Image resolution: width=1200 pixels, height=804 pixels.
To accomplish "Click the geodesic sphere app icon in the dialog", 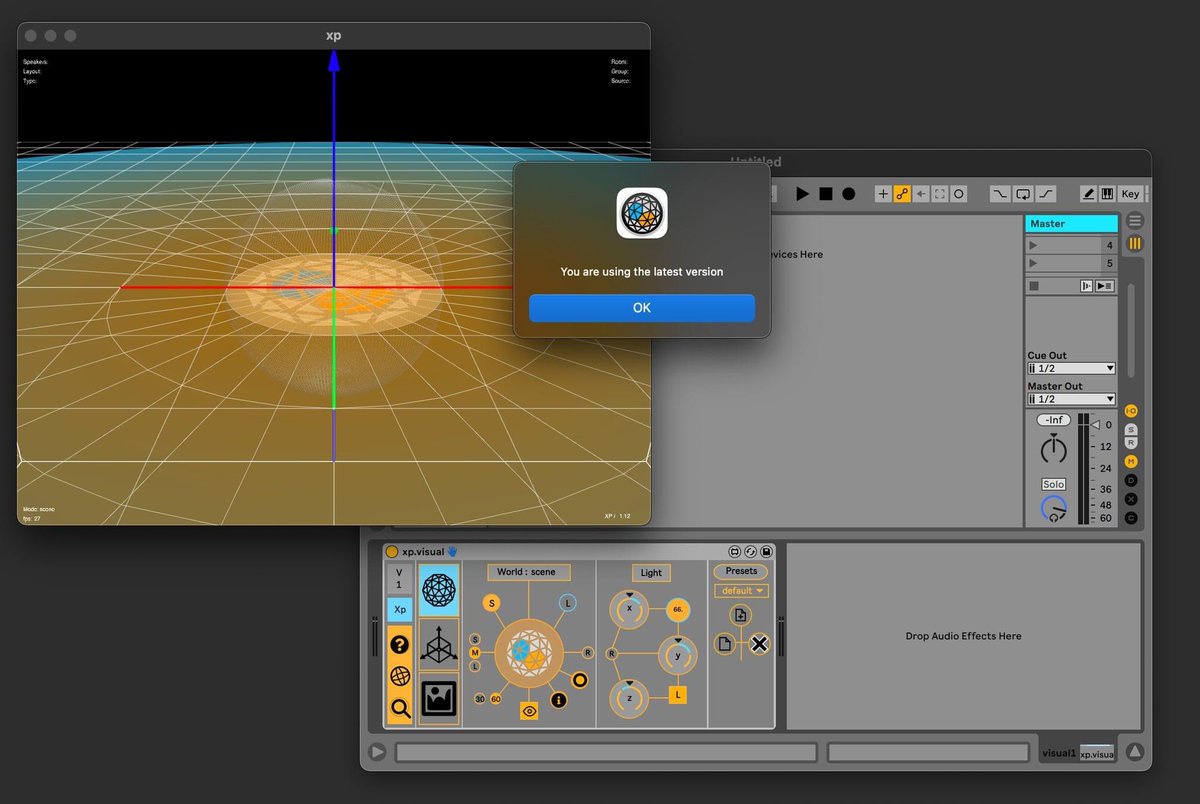I will click(x=642, y=213).
